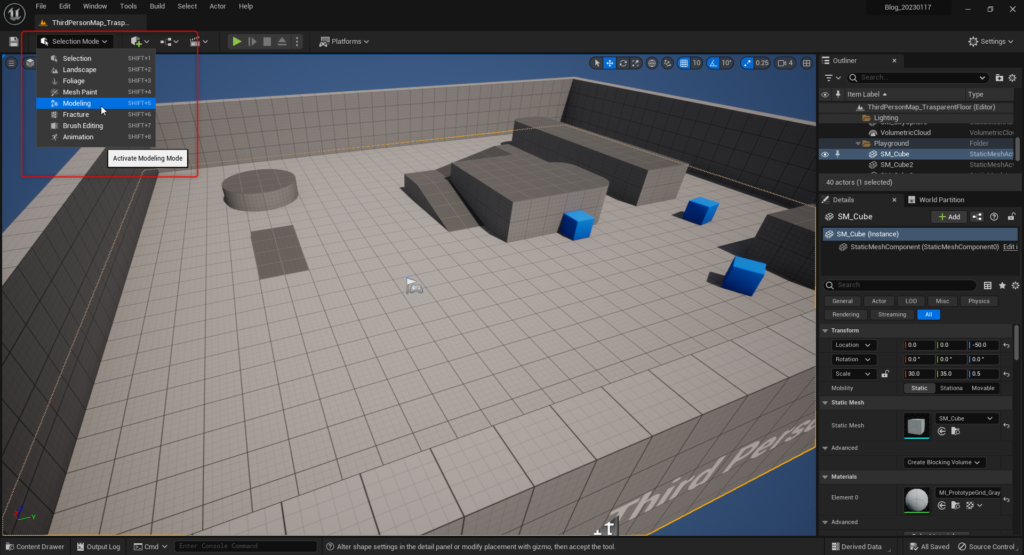Create new folder in Outliner
The image size is (1024, 555).
pos(999,78)
